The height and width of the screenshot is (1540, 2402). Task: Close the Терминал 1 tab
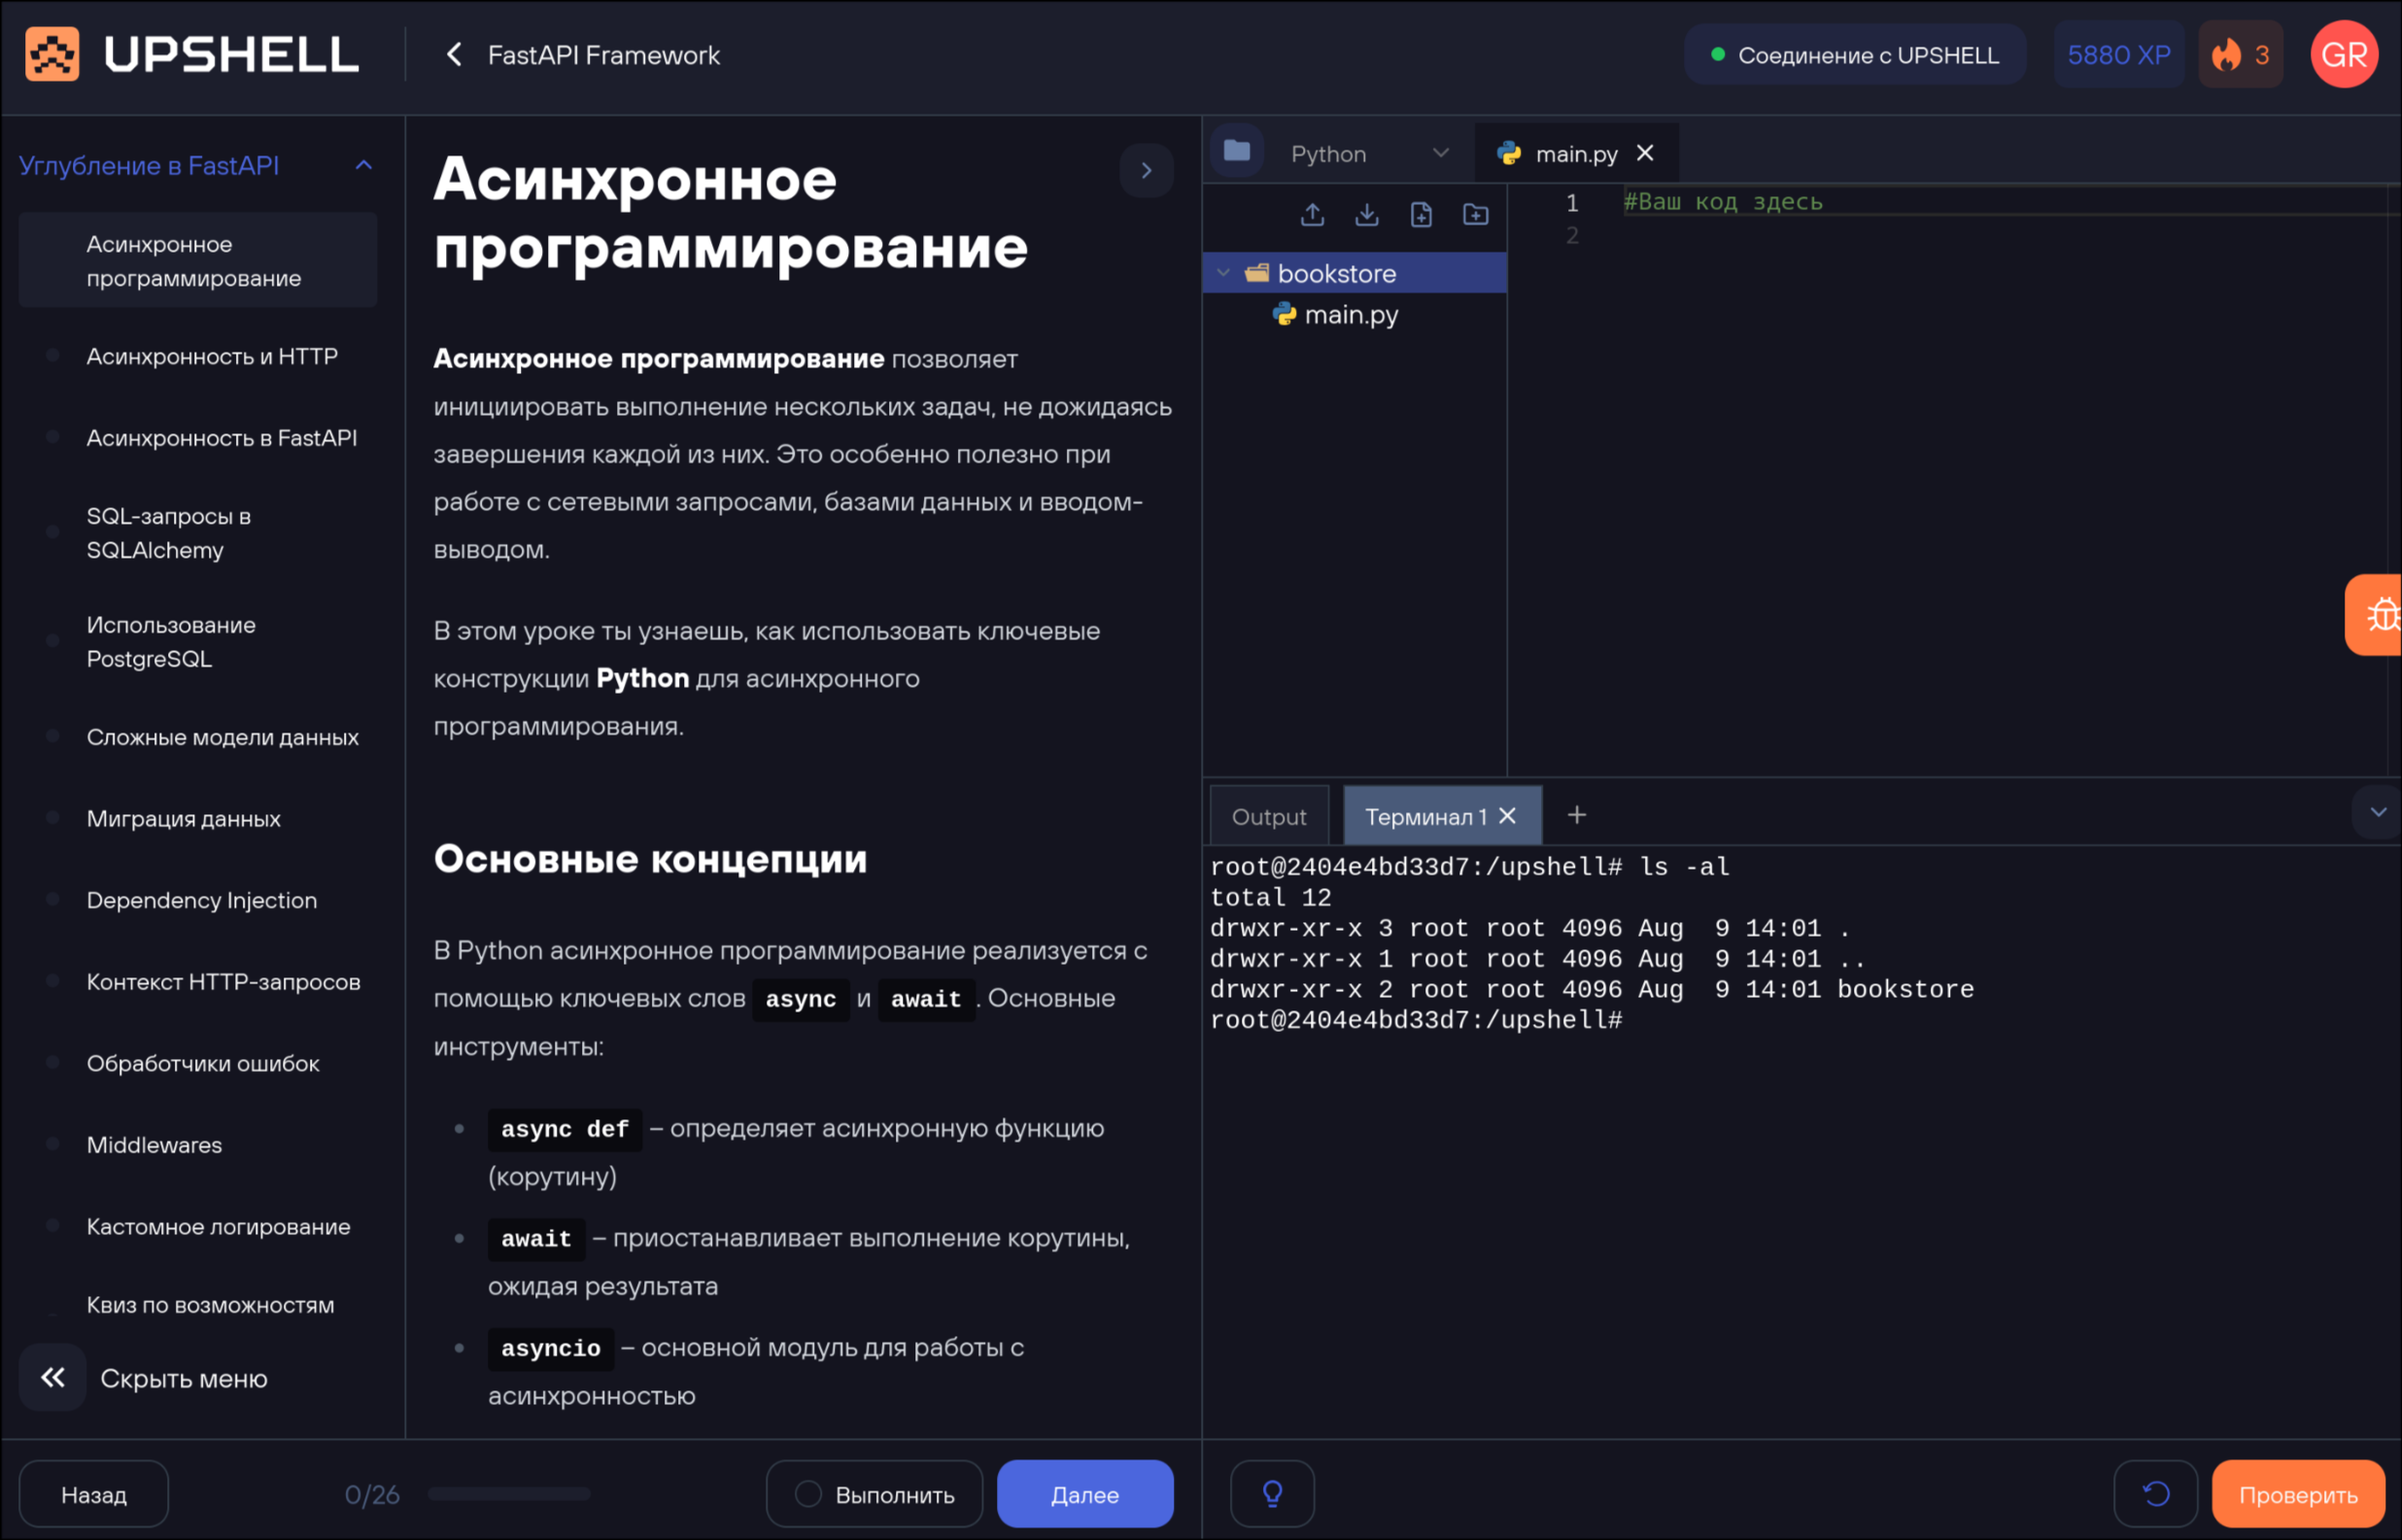click(x=1508, y=816)
